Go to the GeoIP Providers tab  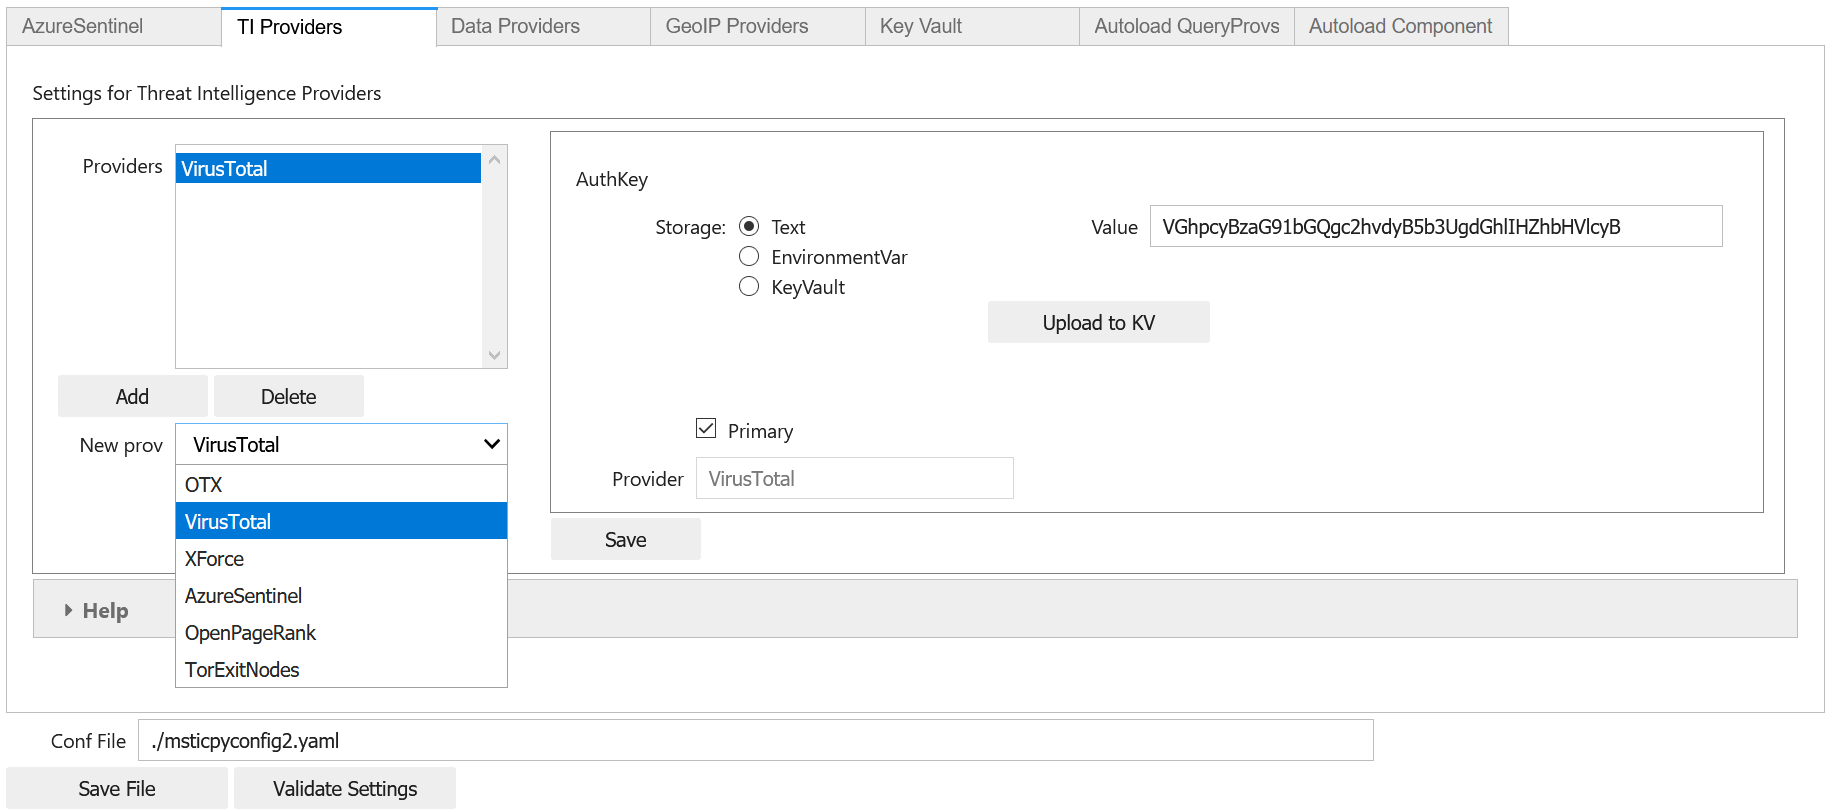click(758, 26)
